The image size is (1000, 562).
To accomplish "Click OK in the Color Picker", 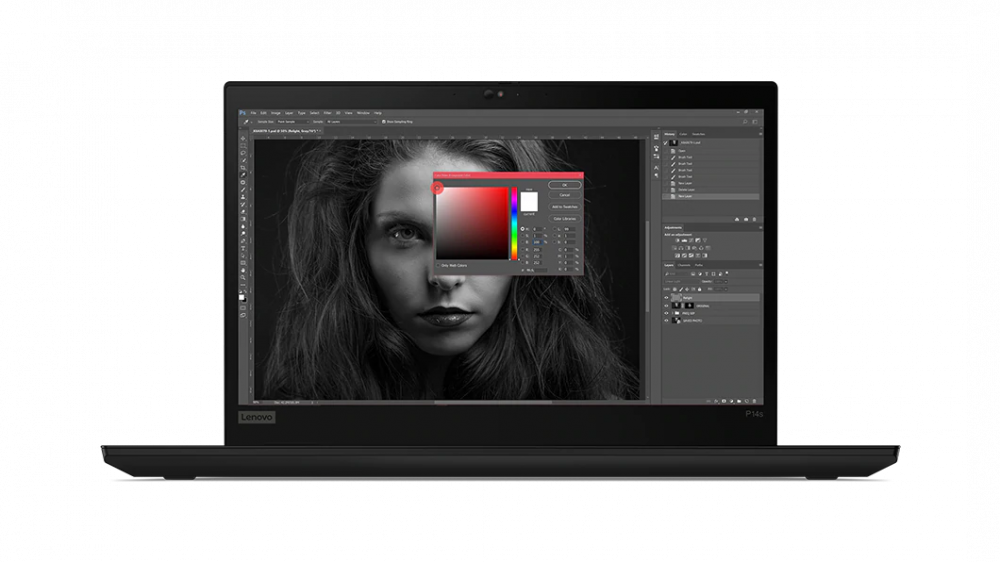I will point(564,185).
